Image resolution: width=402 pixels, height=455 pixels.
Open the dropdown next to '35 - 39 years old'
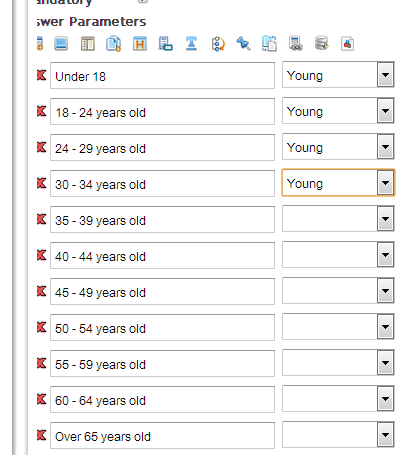386,219
